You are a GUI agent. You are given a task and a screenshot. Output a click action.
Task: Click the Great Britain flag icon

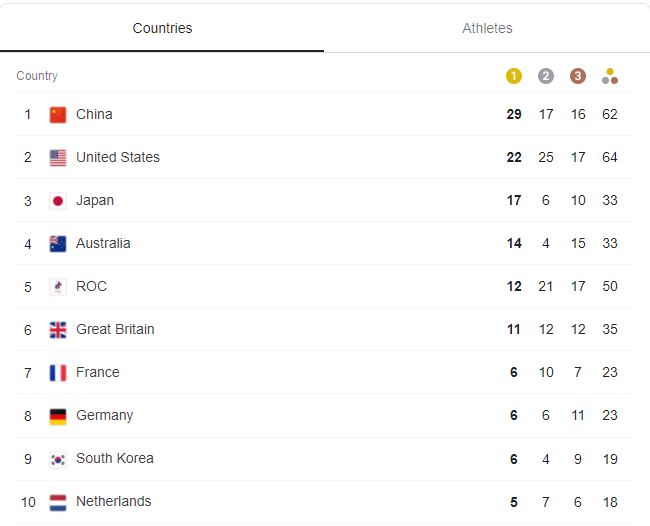[58, 330]
